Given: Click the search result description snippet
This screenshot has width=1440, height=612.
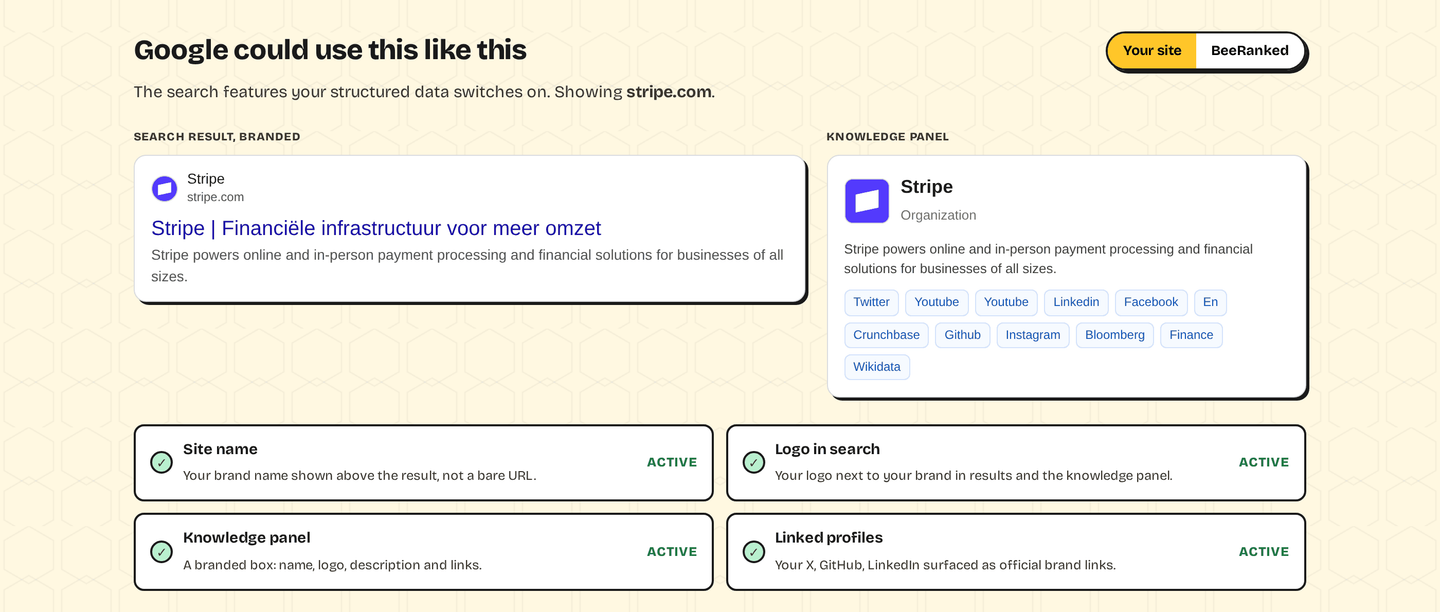Looking at the screenshot, I should click(x=467, y=265).
